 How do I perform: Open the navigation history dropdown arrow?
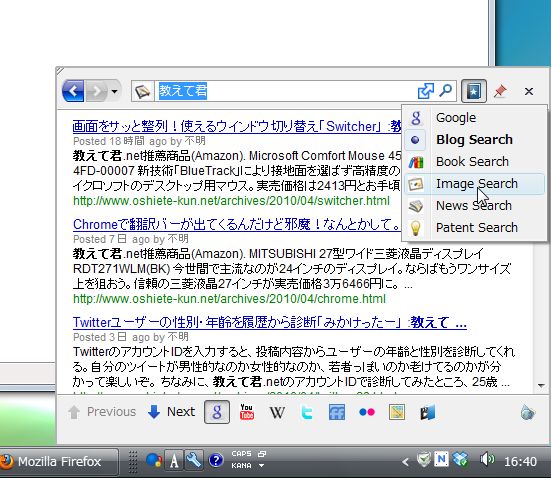tap(114, 91)
